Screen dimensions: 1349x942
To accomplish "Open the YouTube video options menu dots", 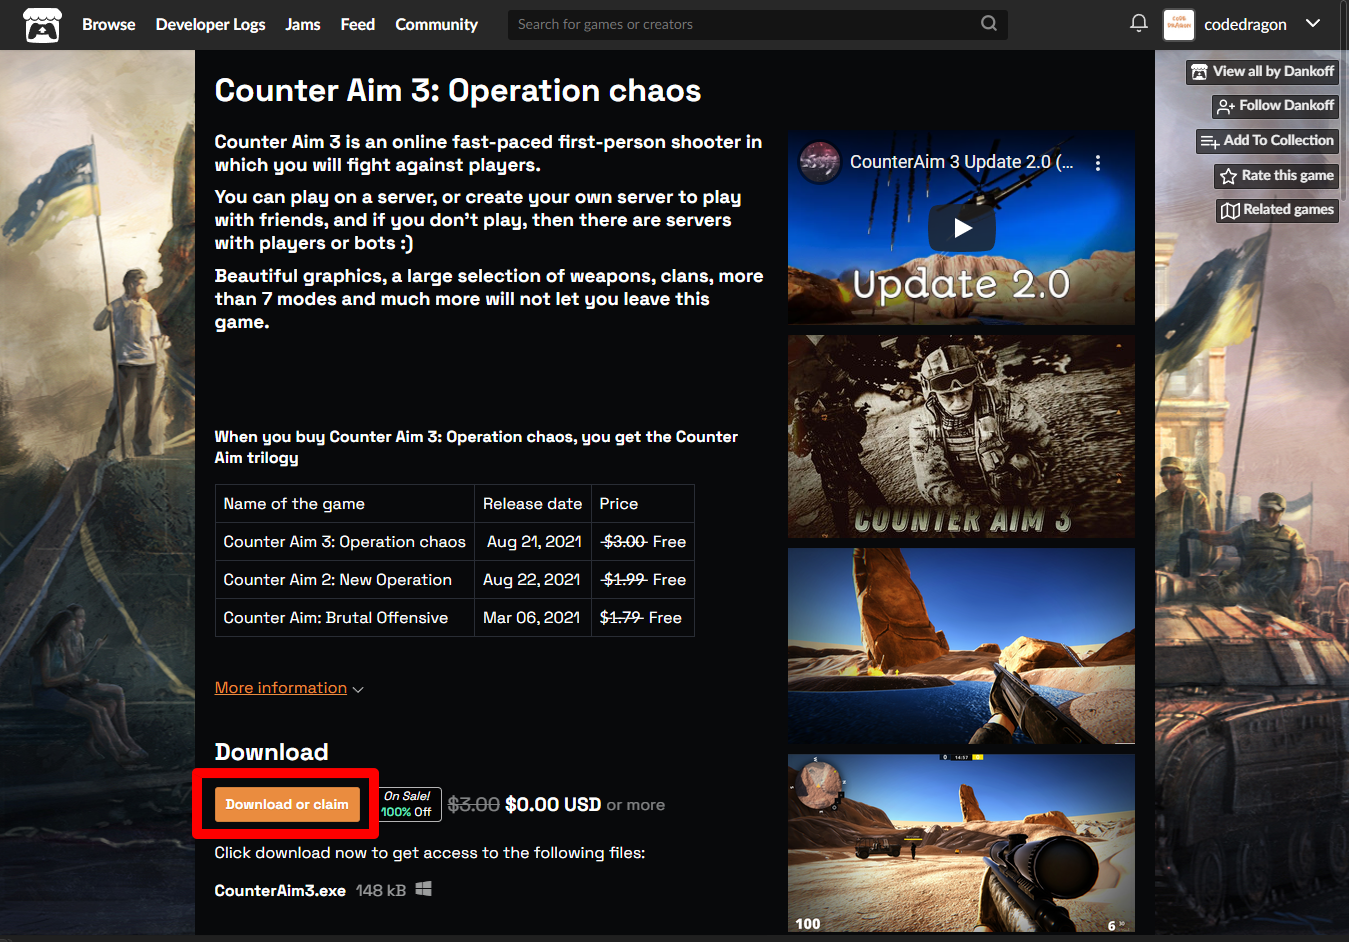I will pyautogui.click(x=1098, y=163).
